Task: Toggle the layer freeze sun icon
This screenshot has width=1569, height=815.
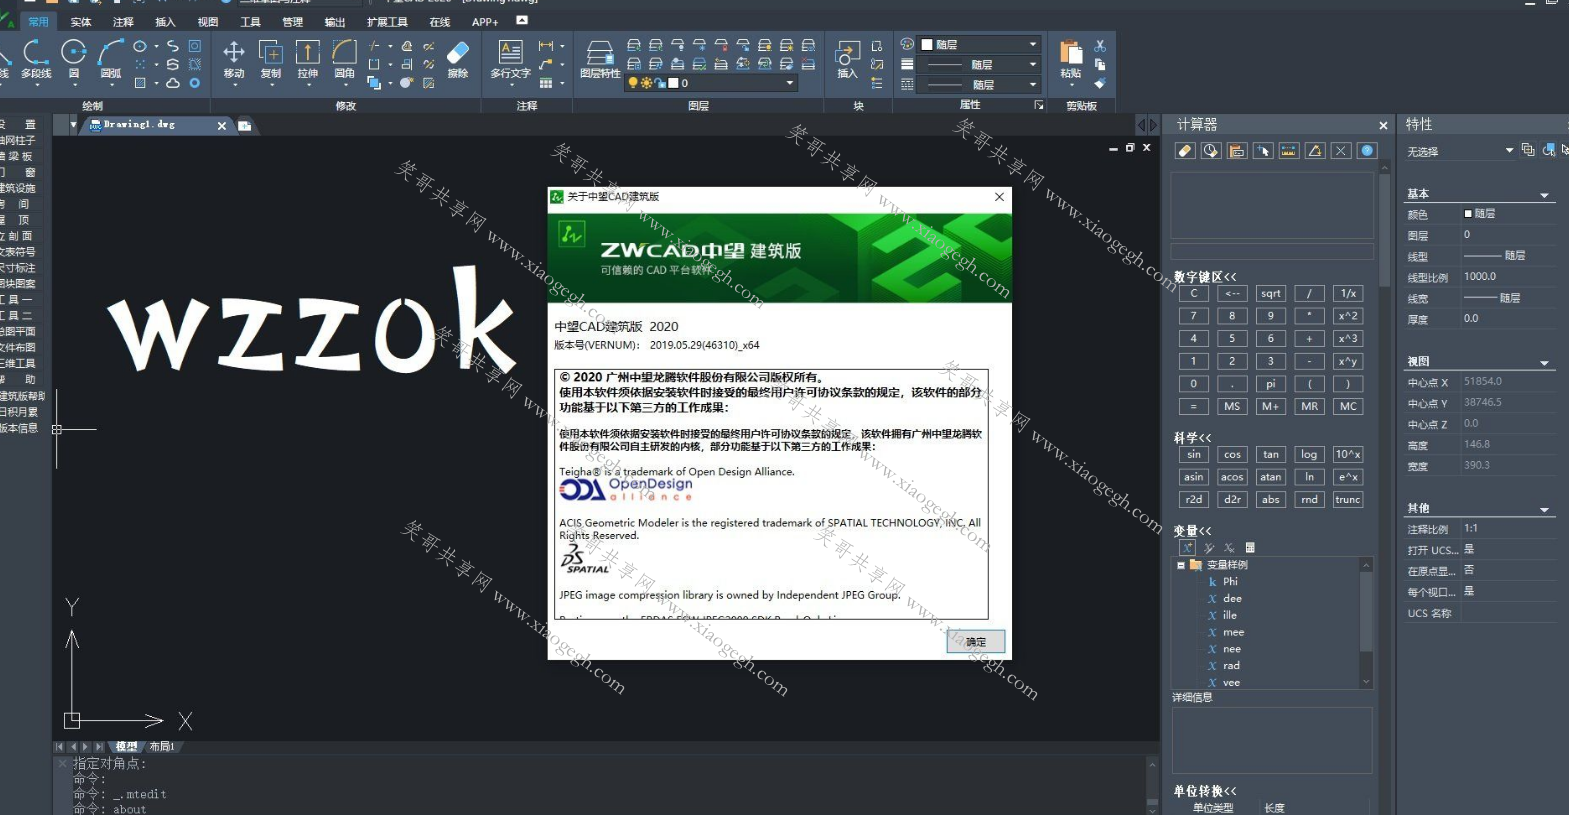Action: click(x=646, y=83)
